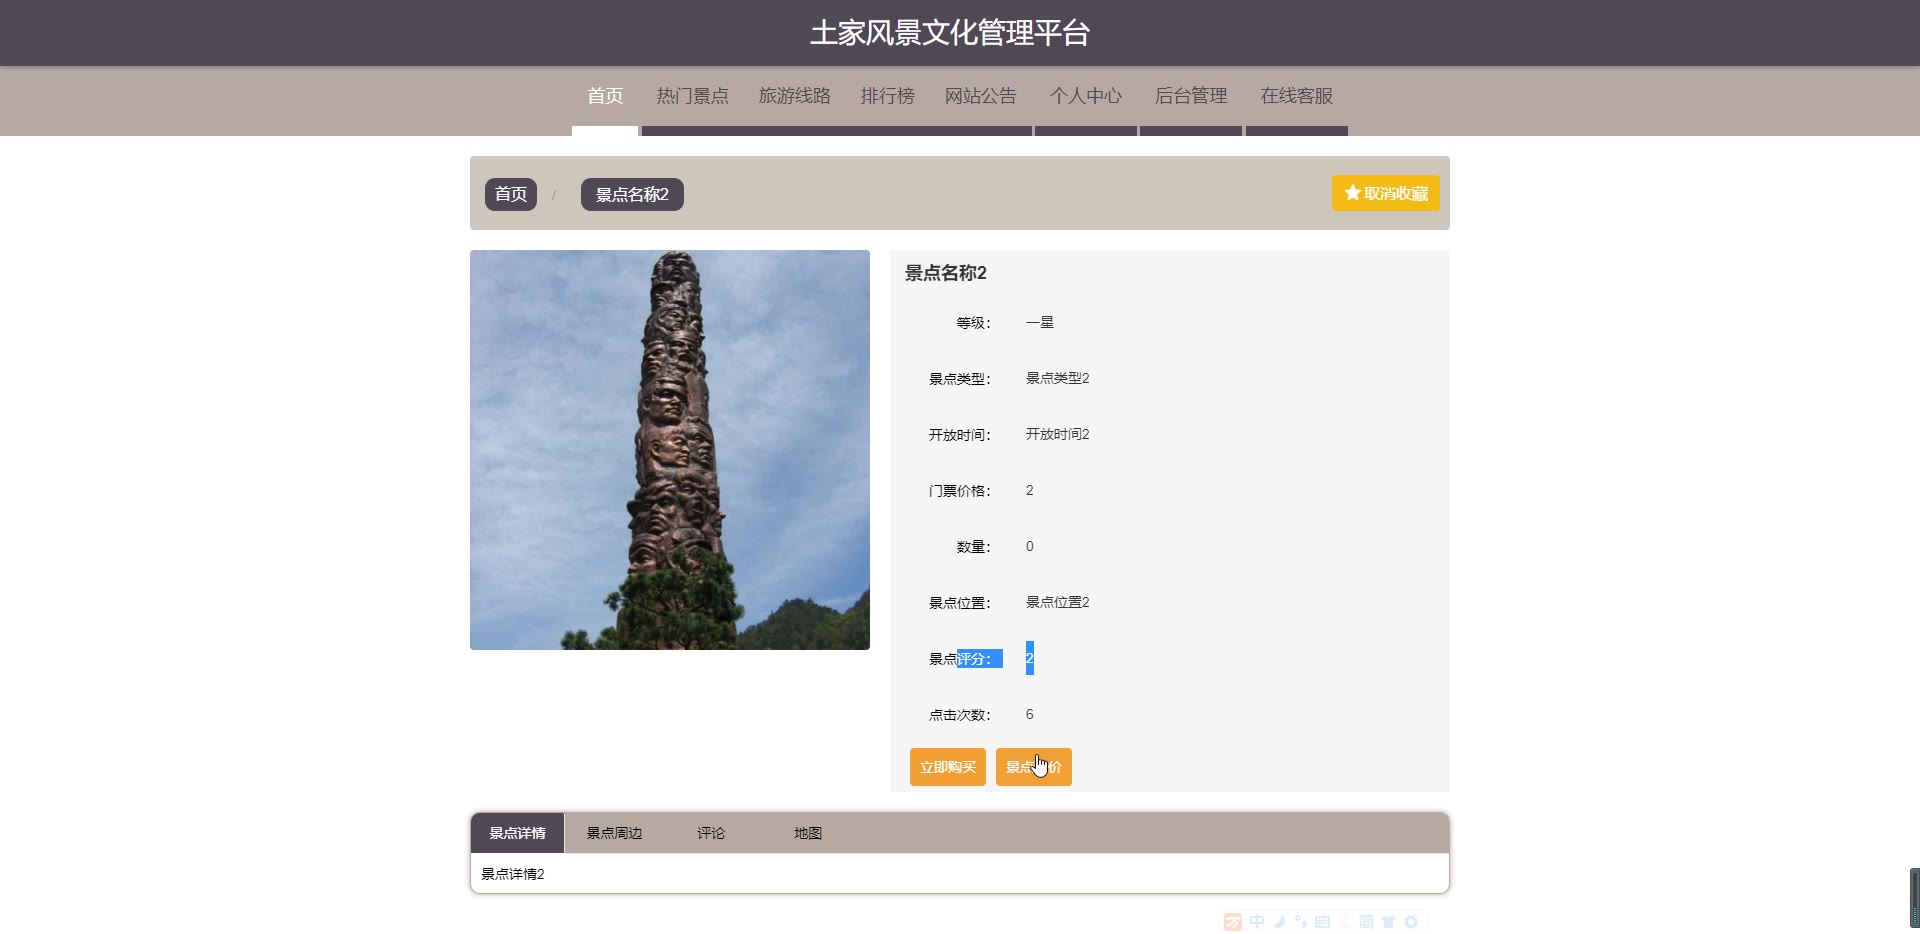Switch to the 景点周边 tab
The width and height of the screenshot is (1920, 934).
tap(614, 833)
